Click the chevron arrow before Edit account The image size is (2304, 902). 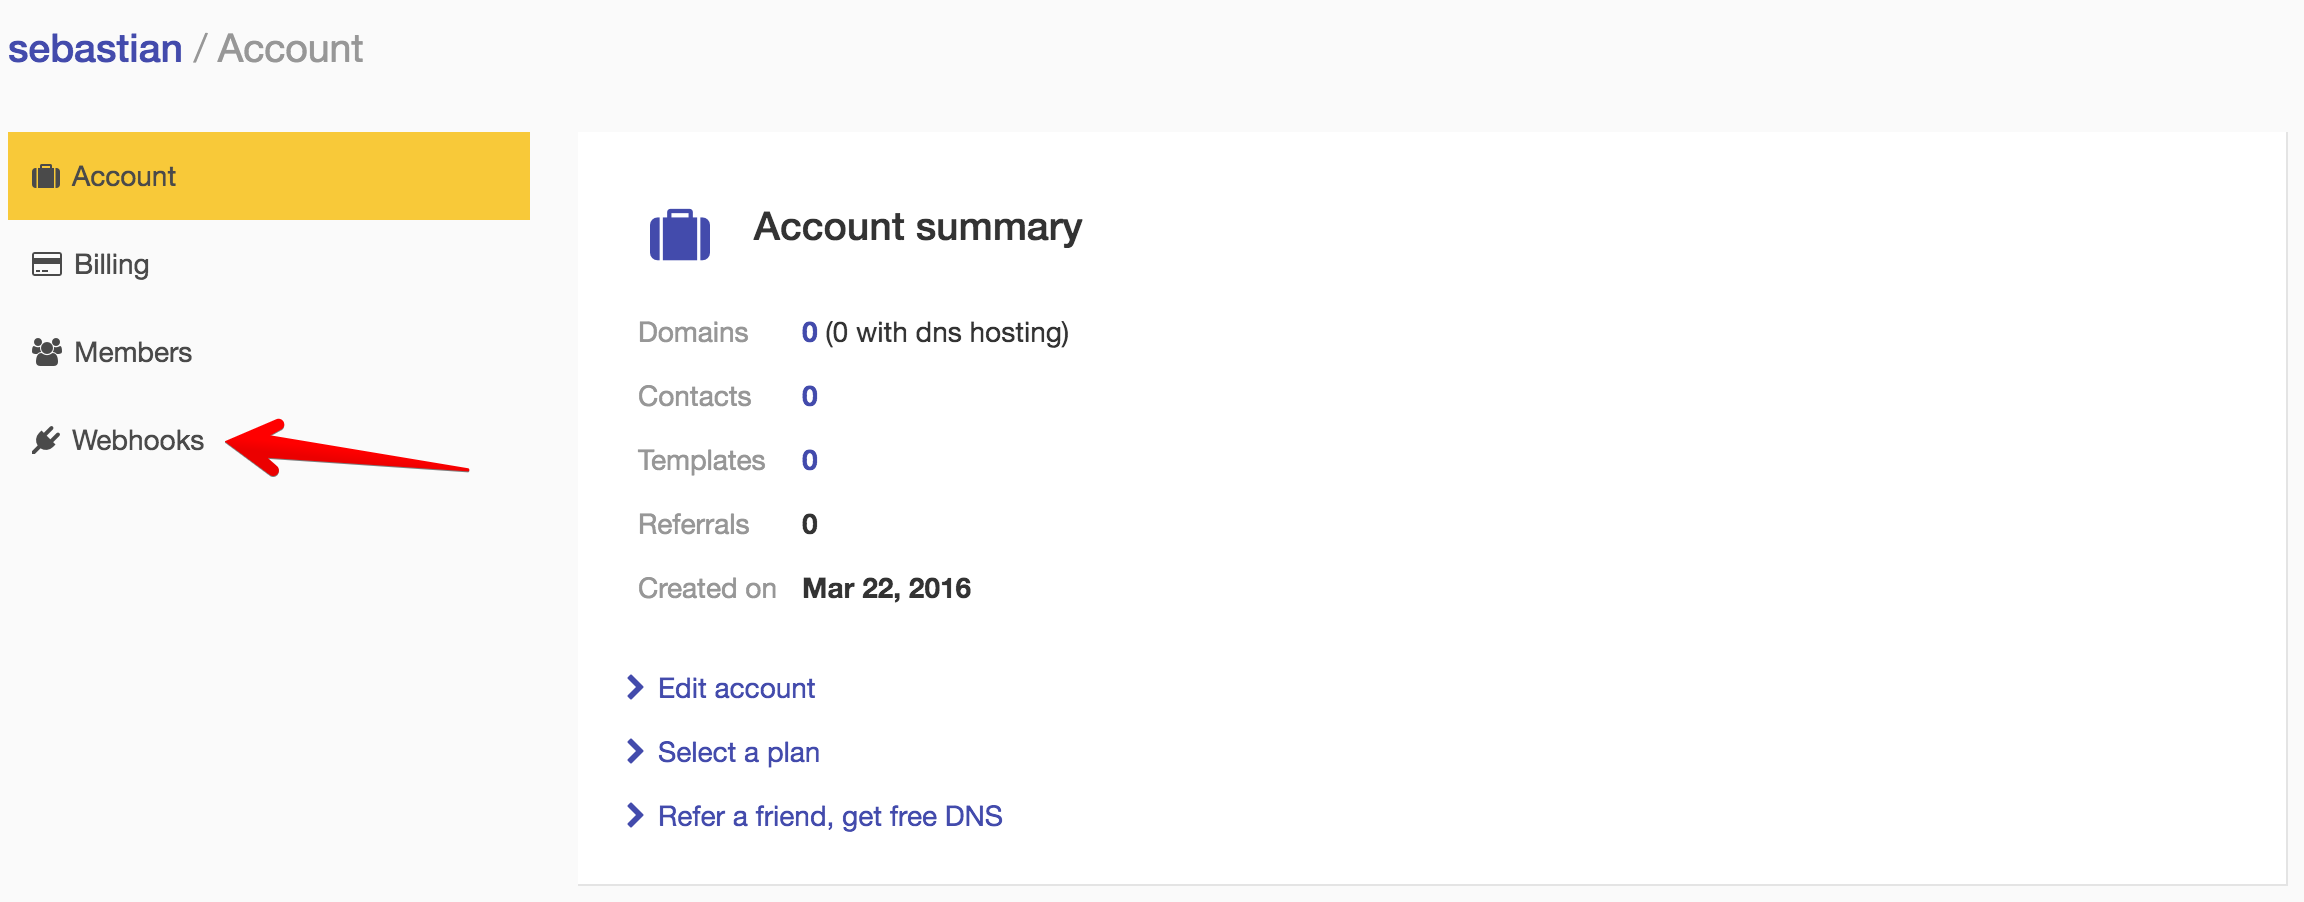click(634, 688)
